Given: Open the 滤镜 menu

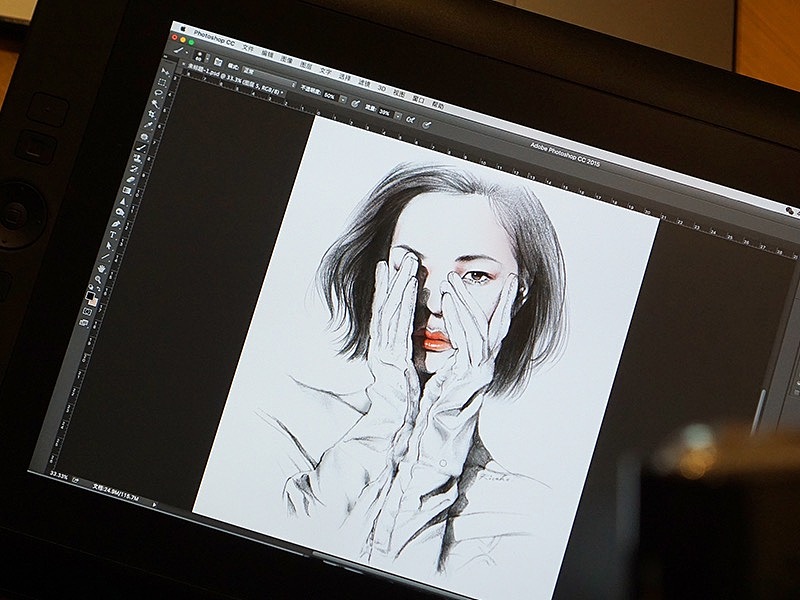Looking at the screenshot, I should coord(363,81).
